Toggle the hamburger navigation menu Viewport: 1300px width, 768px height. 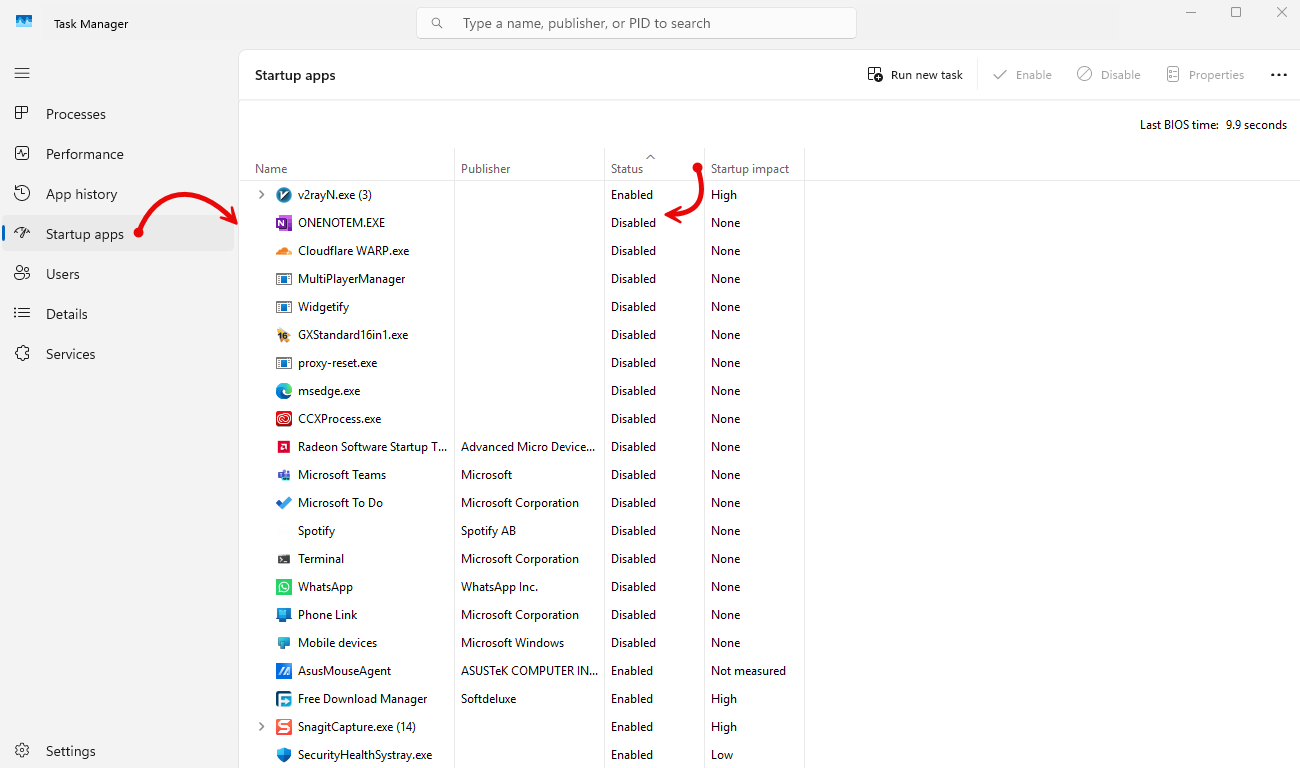coord(22,73)
